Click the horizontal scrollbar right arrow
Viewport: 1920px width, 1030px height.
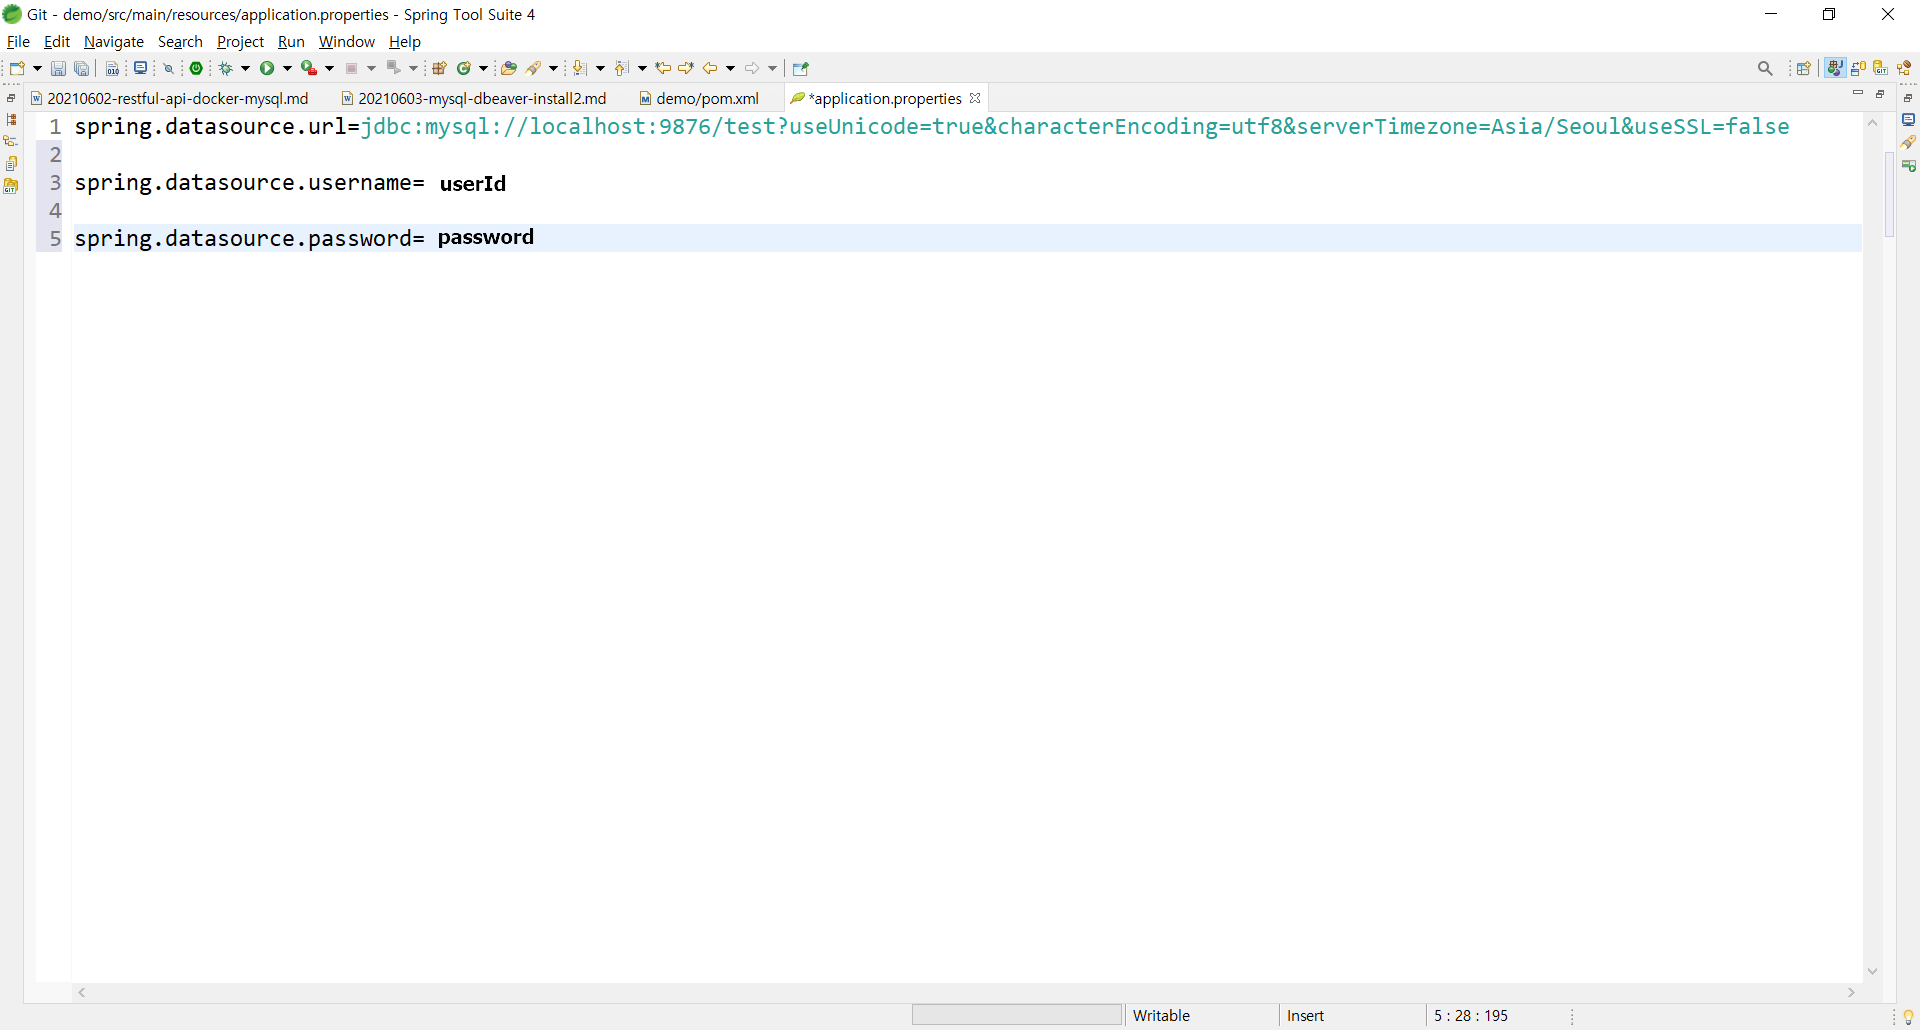(1851, 992)
